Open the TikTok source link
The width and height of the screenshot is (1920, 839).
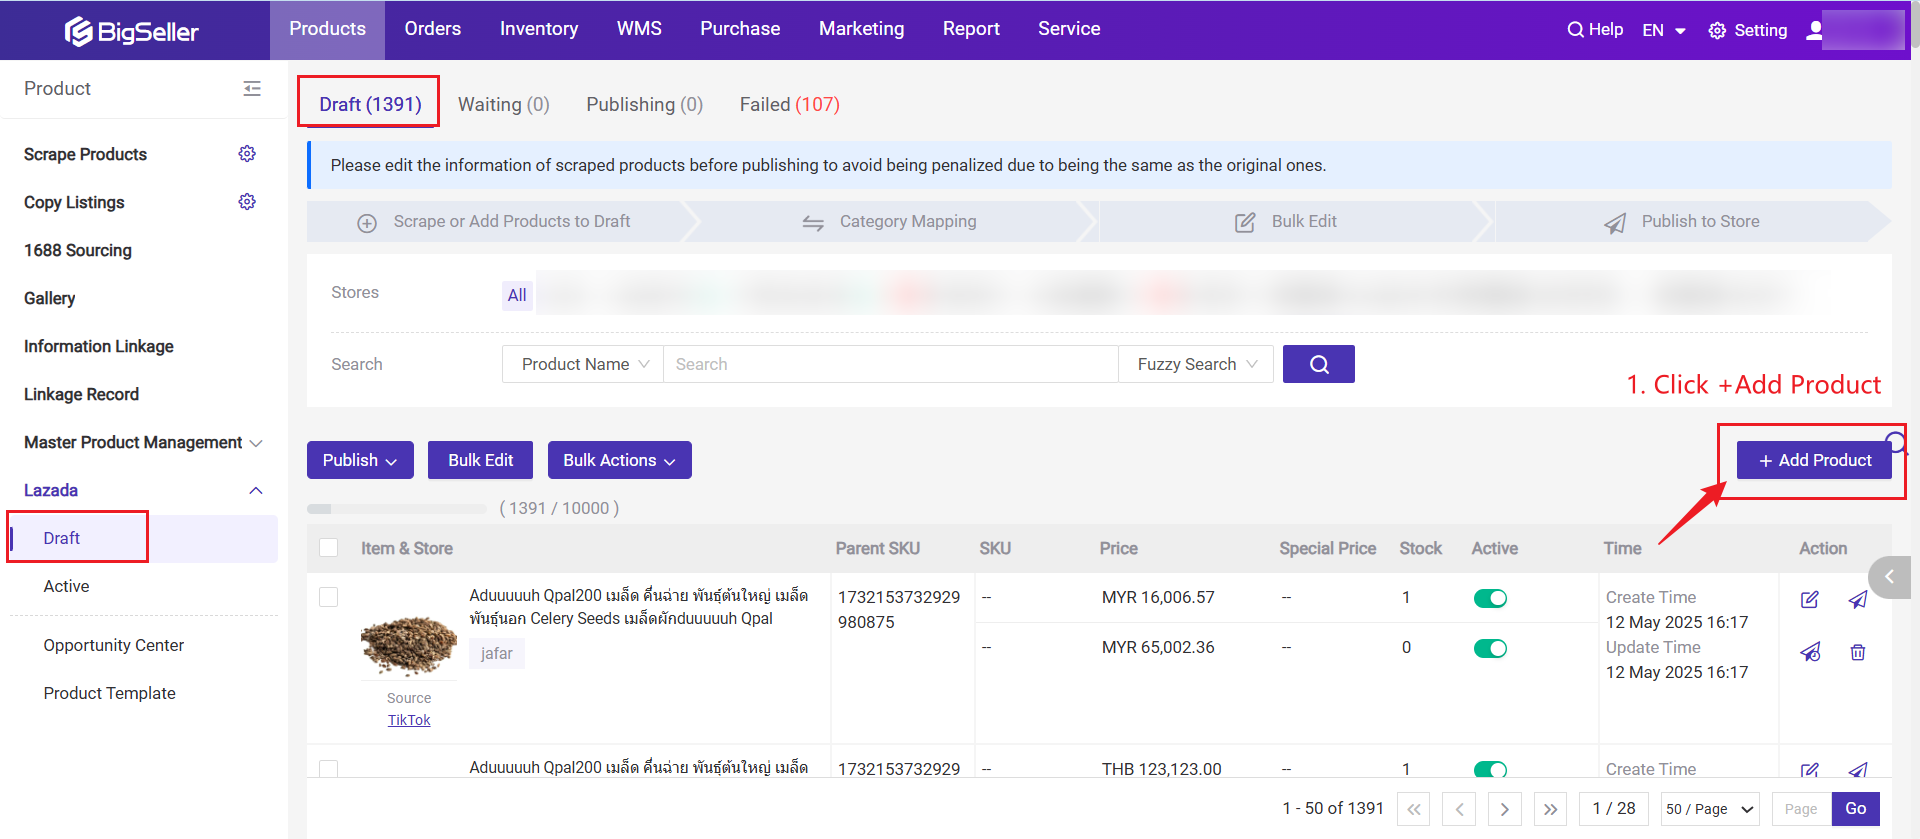pyautogui.click(x=409, y=720)
